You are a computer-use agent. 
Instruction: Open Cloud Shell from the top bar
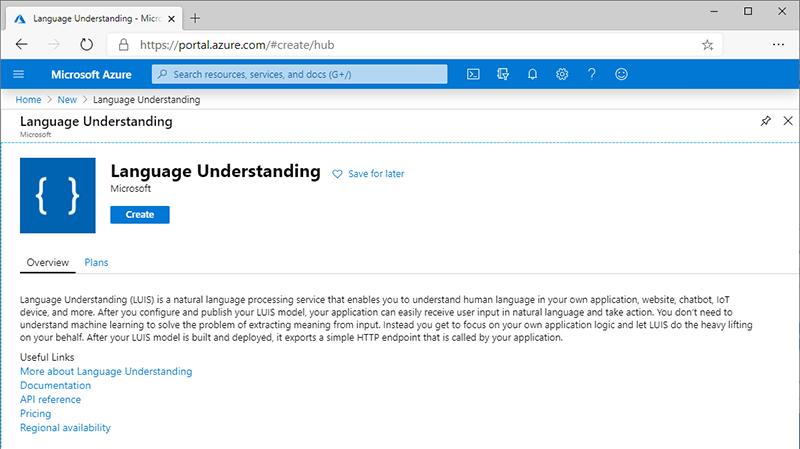tap(474, 74)
